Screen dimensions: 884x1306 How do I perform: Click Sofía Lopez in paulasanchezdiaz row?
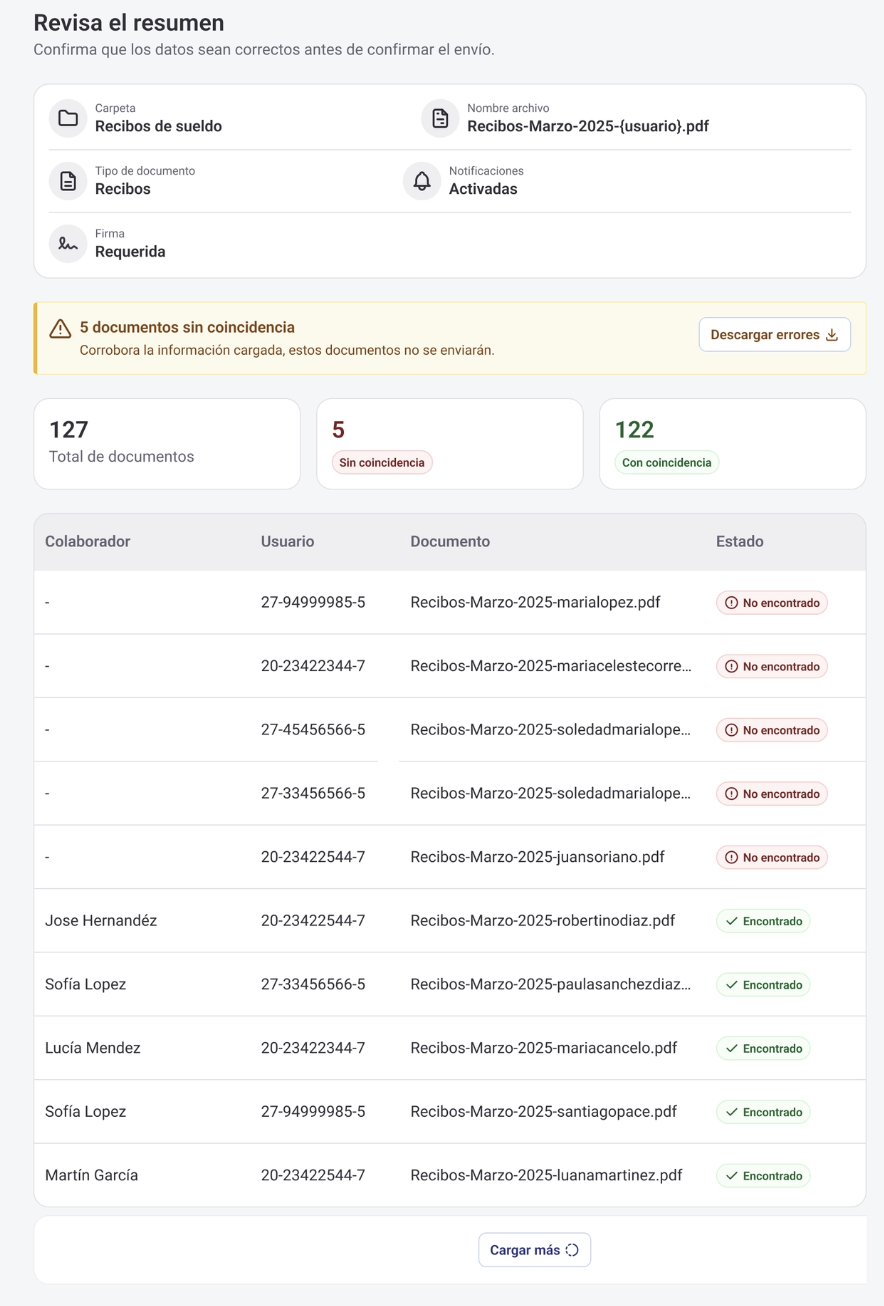coord(86,984)
